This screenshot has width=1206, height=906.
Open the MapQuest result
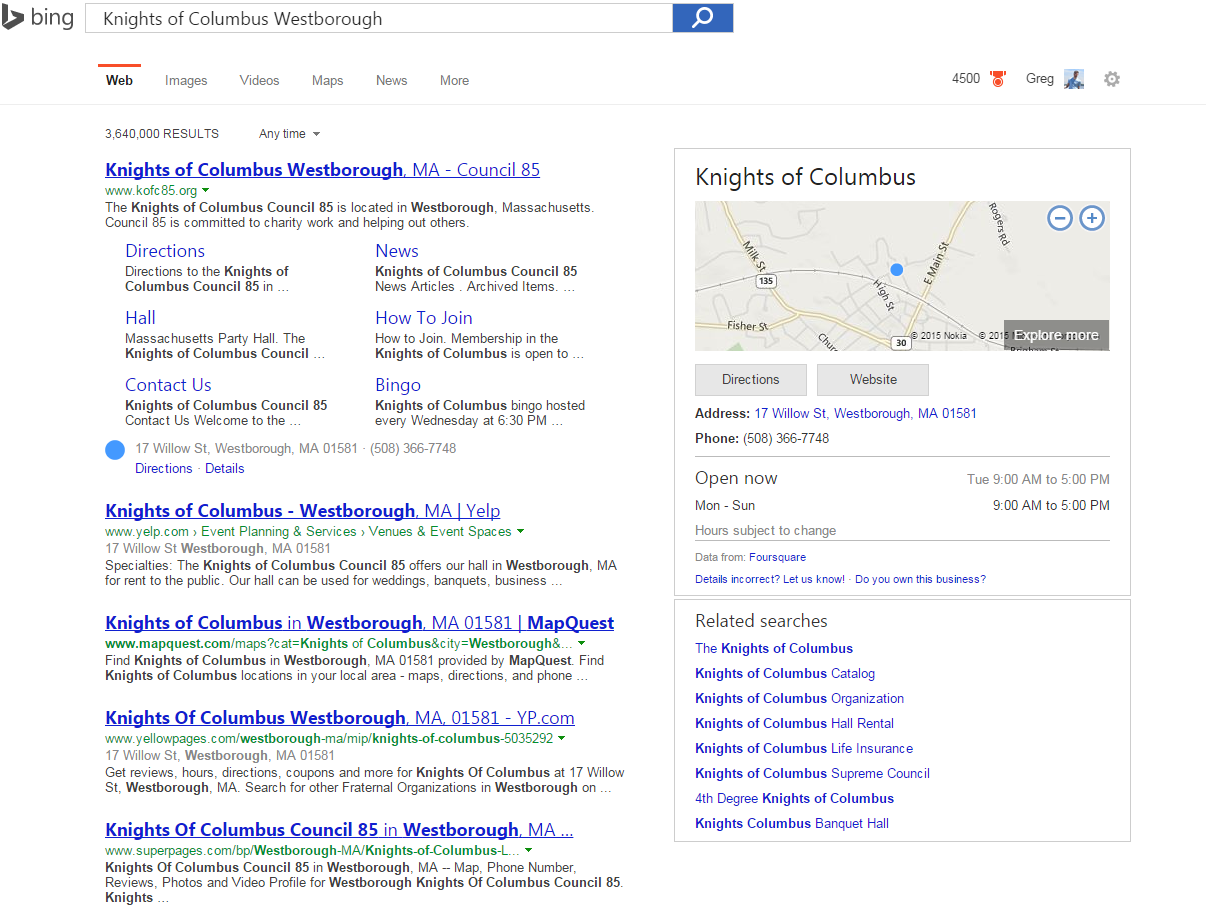click(359, 623)
